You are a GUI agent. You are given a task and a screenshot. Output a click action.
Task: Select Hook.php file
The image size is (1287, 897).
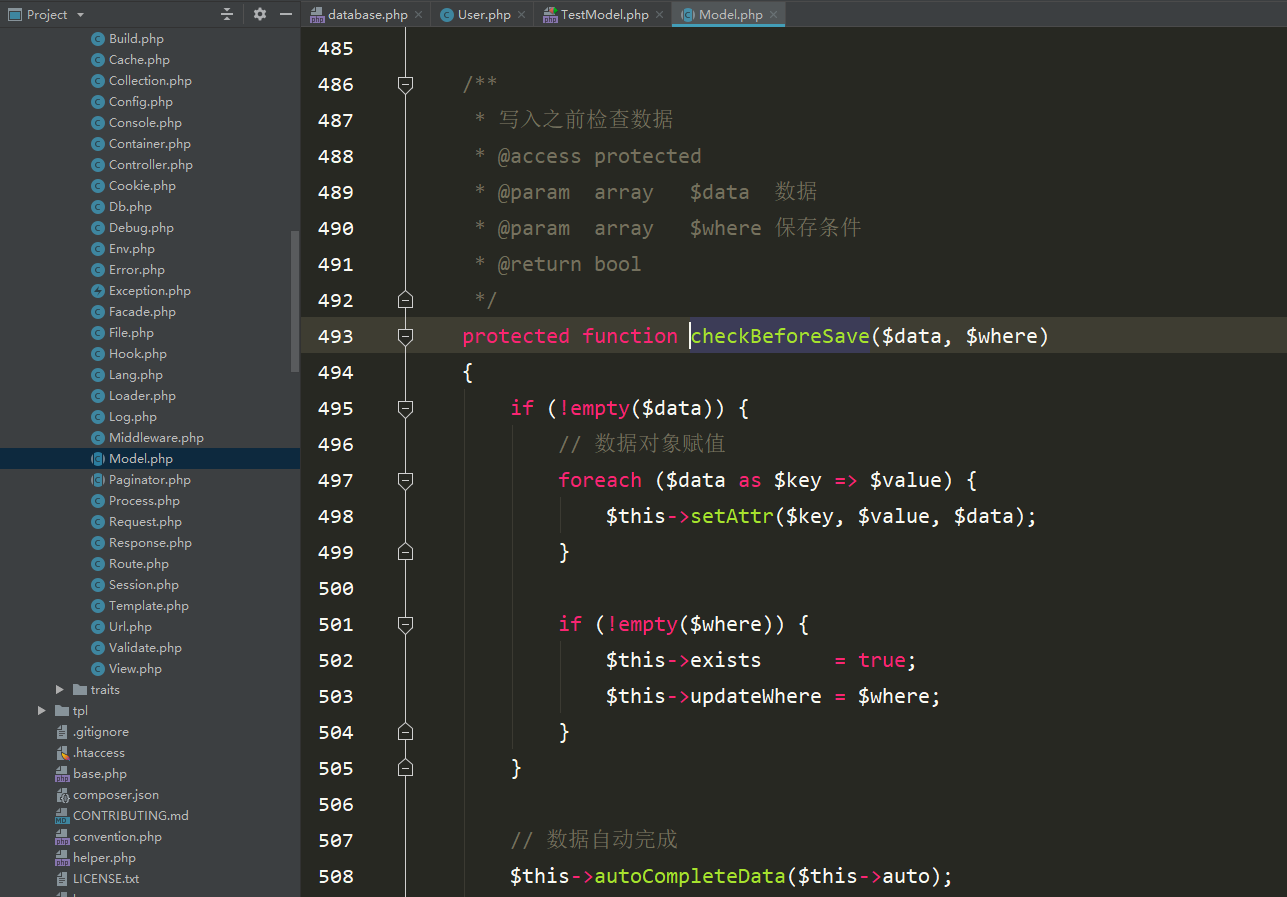click(x=138, y=354)
